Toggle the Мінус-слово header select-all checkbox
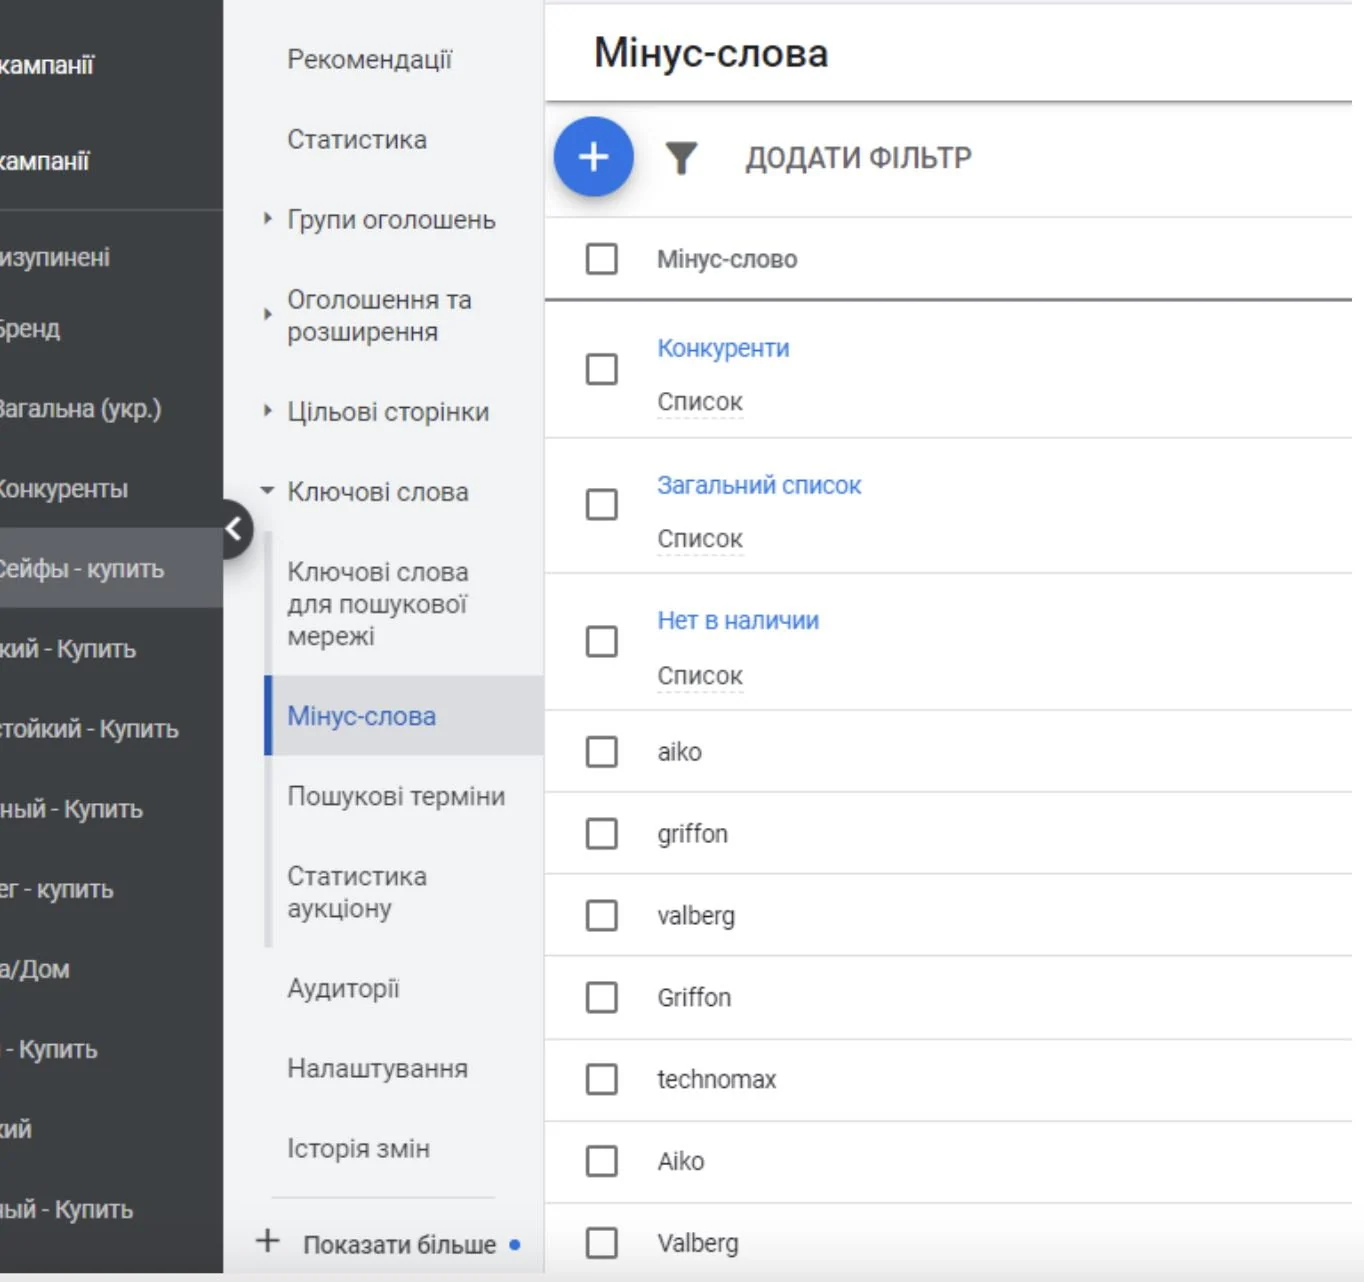The width and height of the screenshot is (1364, 1282). point(601,259)
